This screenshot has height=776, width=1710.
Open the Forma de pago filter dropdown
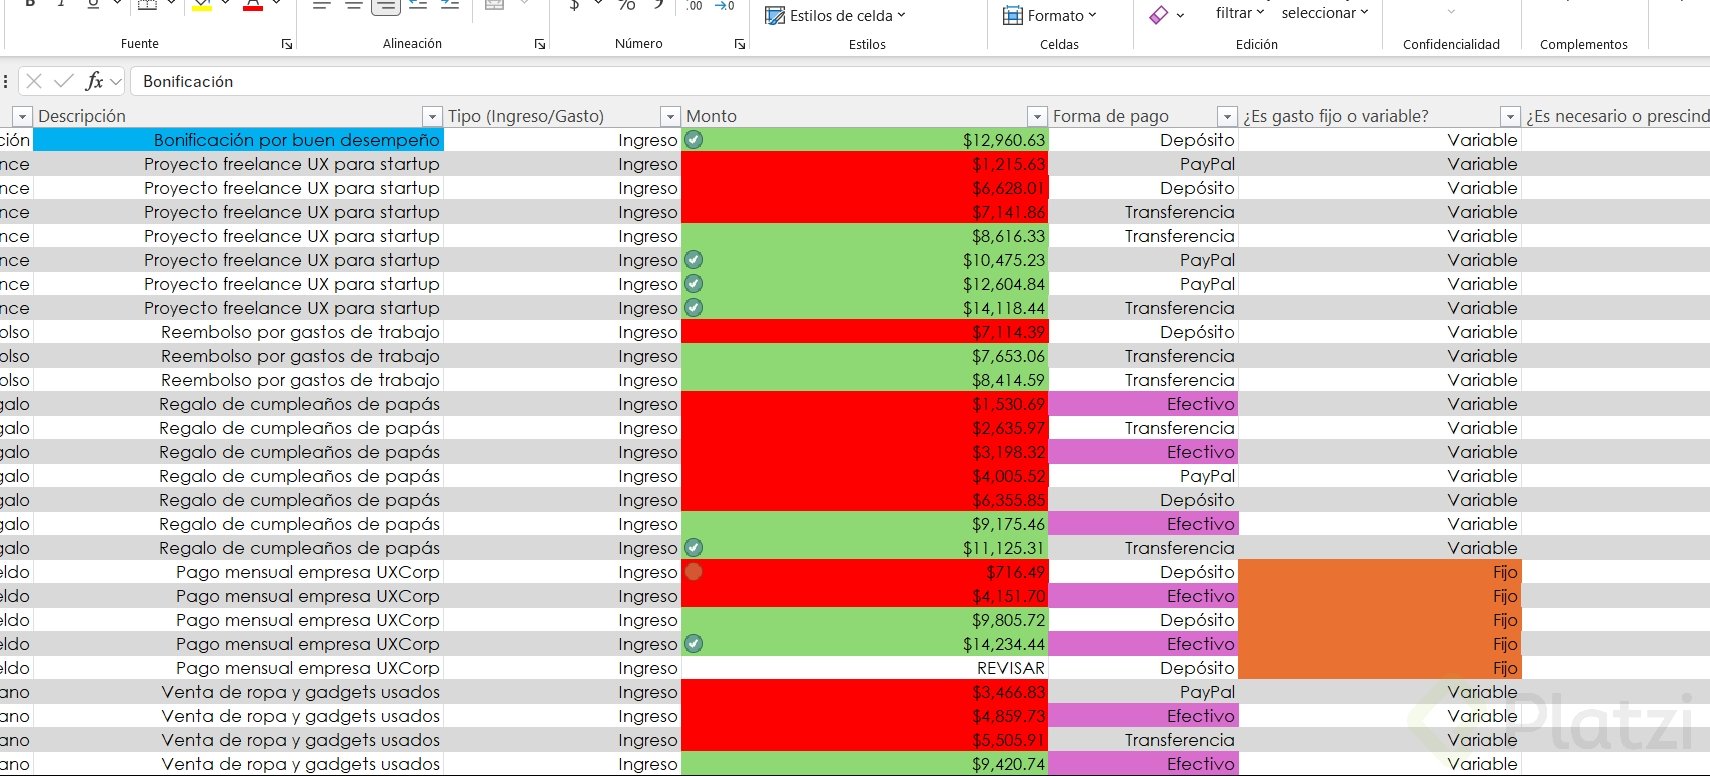1227,116
